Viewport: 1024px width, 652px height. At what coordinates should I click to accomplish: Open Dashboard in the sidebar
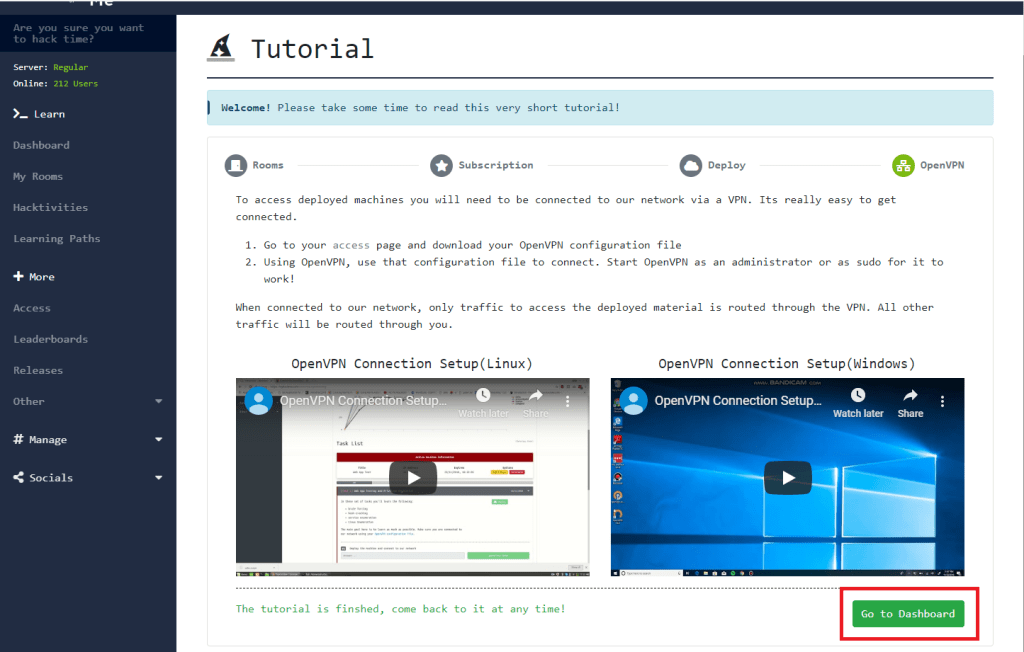pos(41,145)
